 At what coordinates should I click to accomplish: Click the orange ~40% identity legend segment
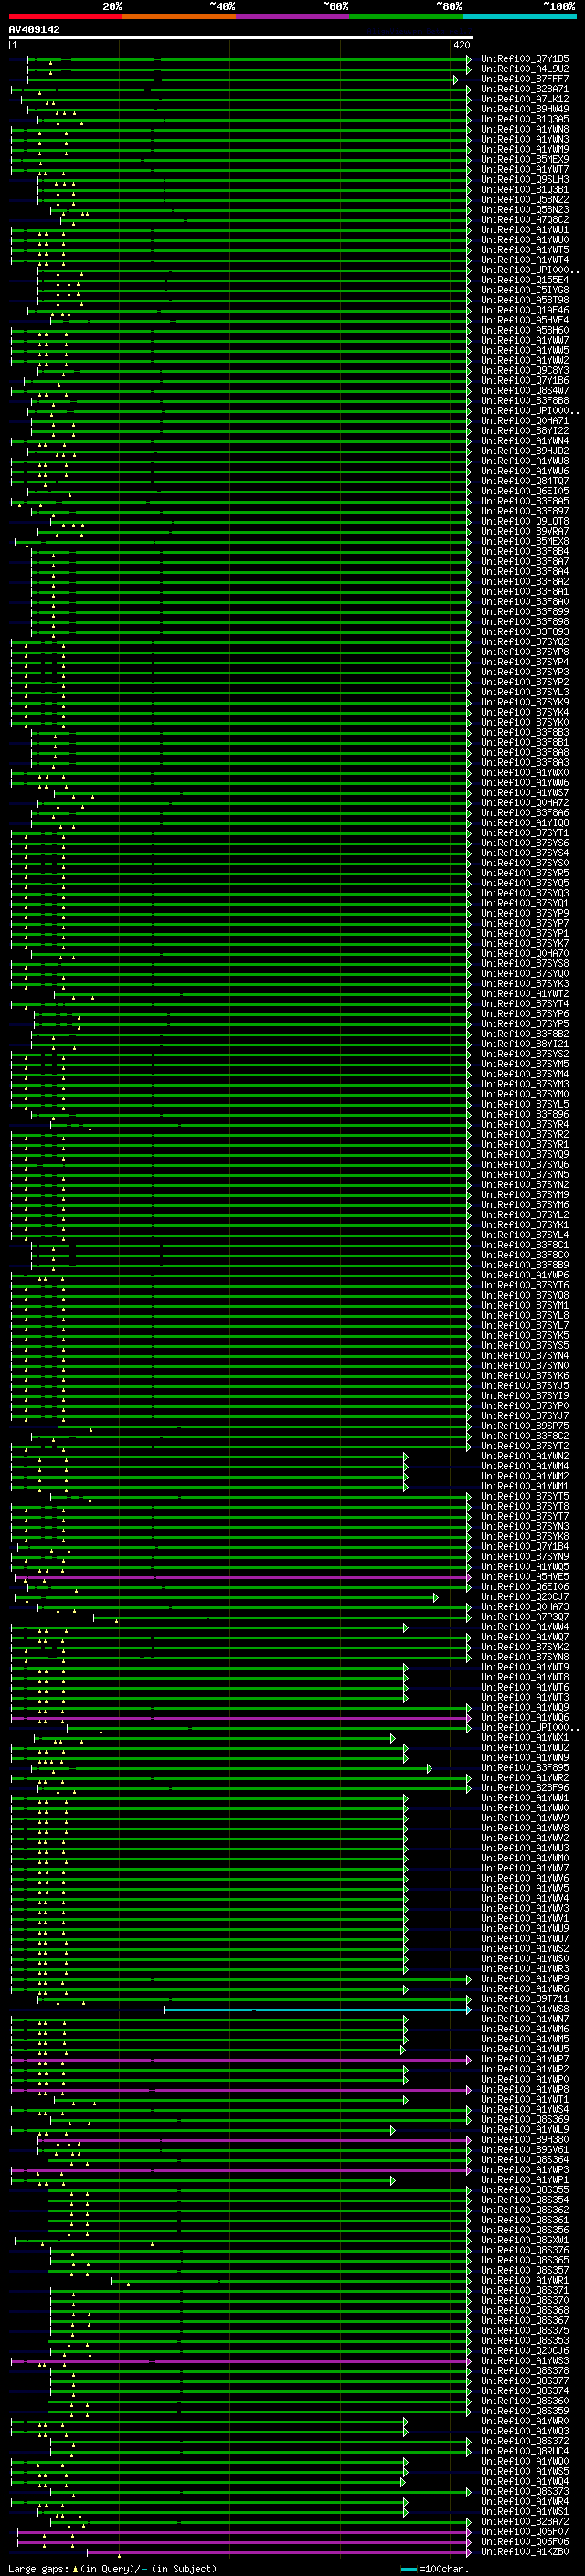point(179,16)
